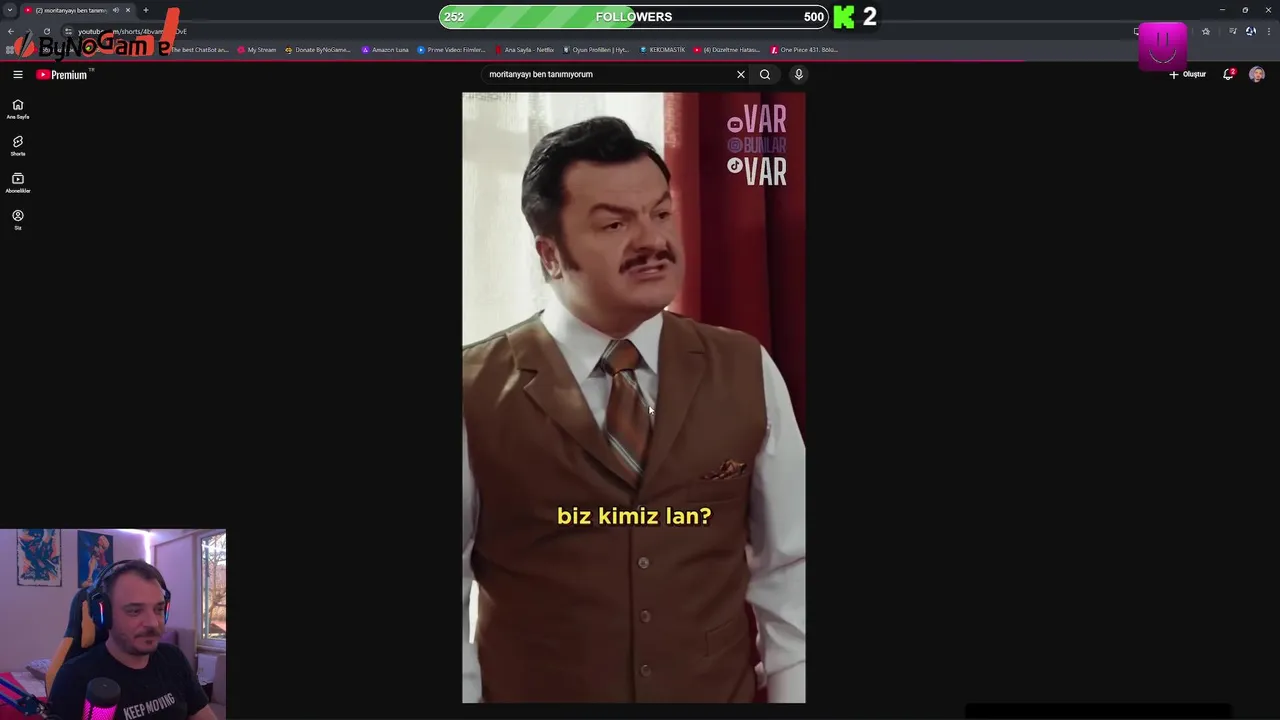Open YouTube notifications bell

tap(1228, 74)
